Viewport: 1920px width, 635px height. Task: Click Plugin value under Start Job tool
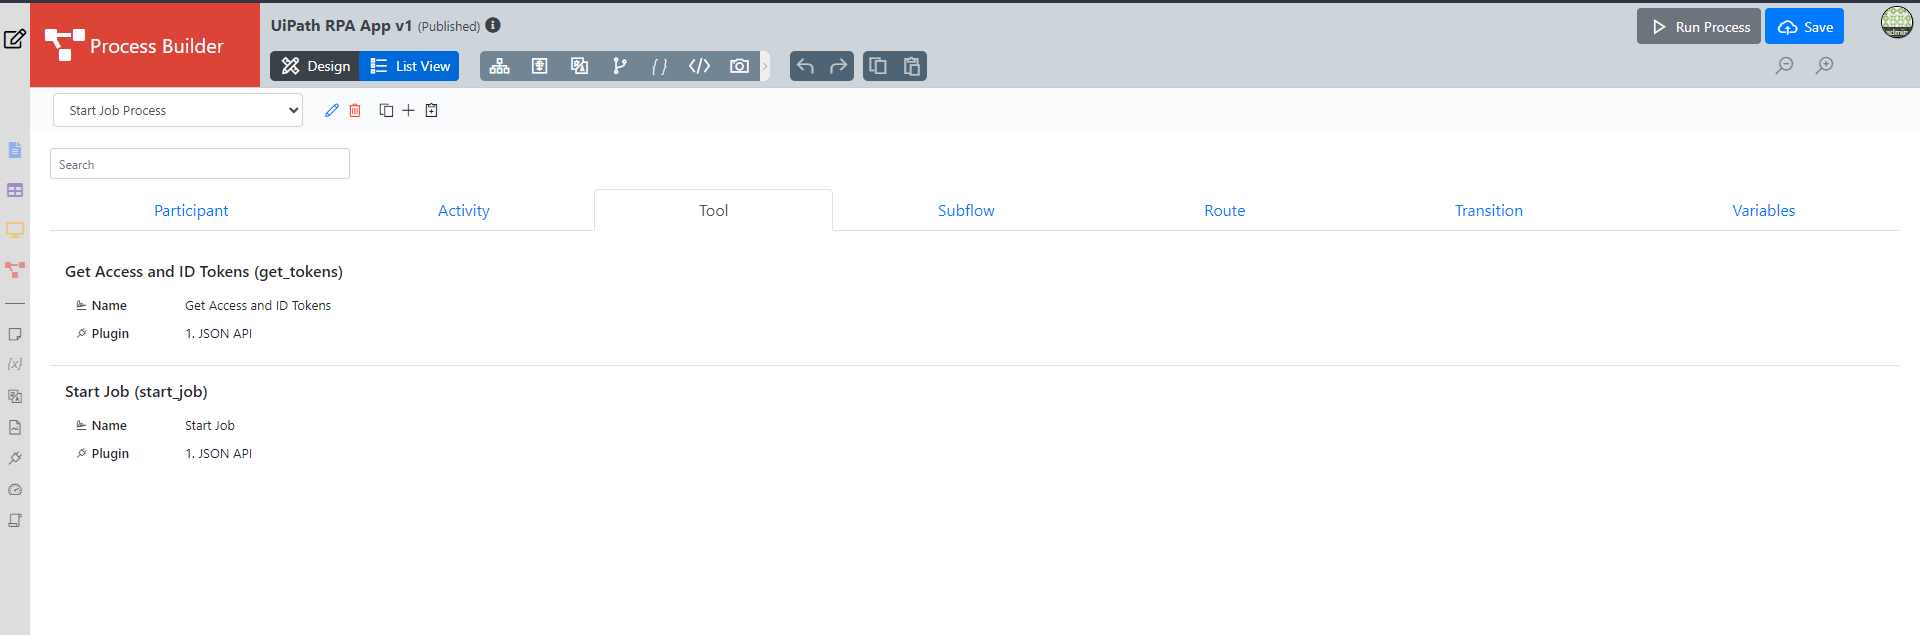218,454
